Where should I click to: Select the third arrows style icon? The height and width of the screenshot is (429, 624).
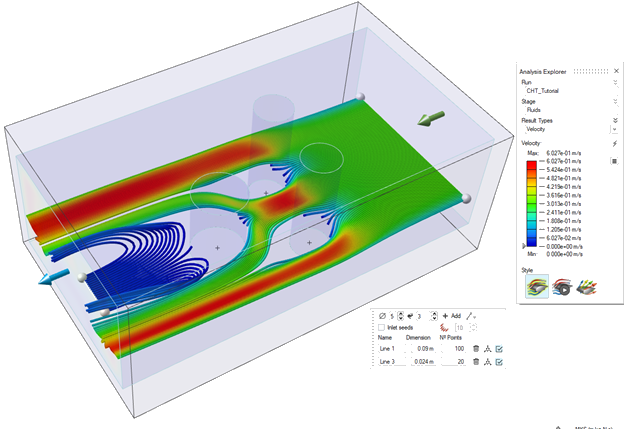pyautogui.click(x=589, y=285)
